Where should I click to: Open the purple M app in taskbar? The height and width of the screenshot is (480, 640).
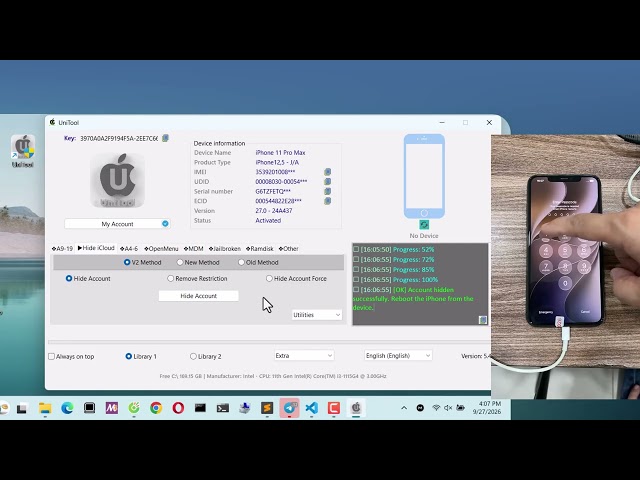(111, 408)
